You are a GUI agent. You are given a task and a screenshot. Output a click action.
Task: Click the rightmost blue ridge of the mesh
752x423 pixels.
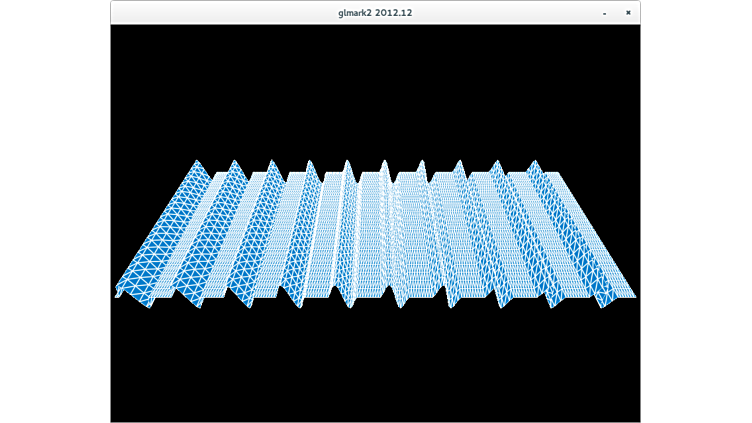(580, 240)
